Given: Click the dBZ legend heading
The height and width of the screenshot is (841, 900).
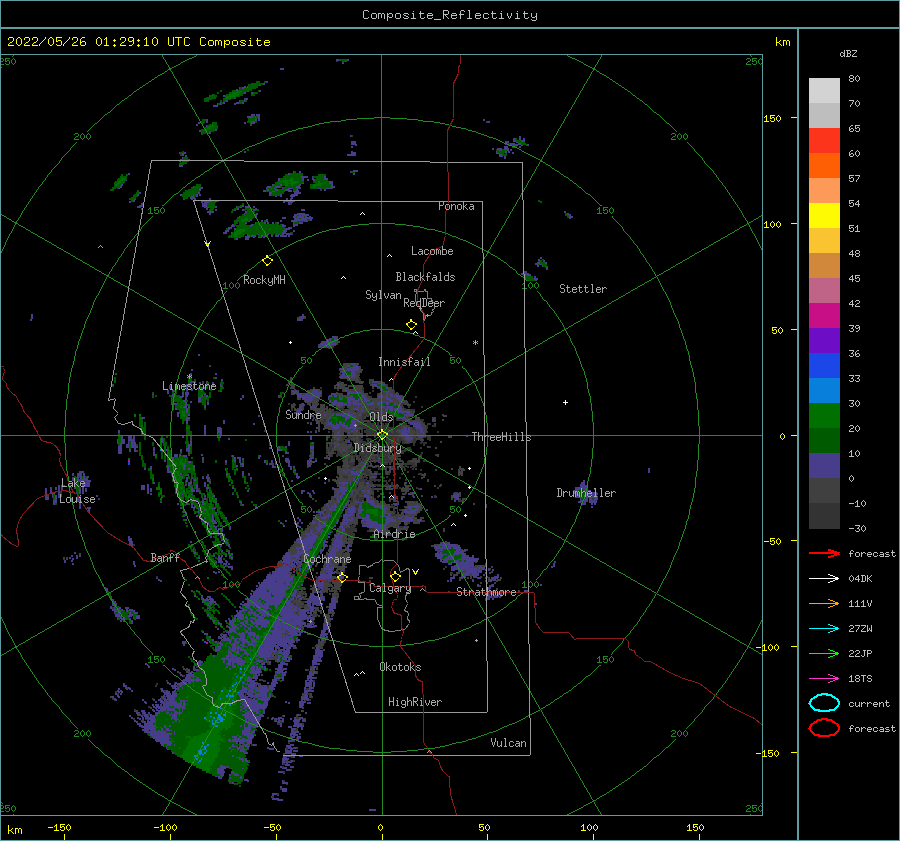Looking at the screenshot, I should 848,53.
